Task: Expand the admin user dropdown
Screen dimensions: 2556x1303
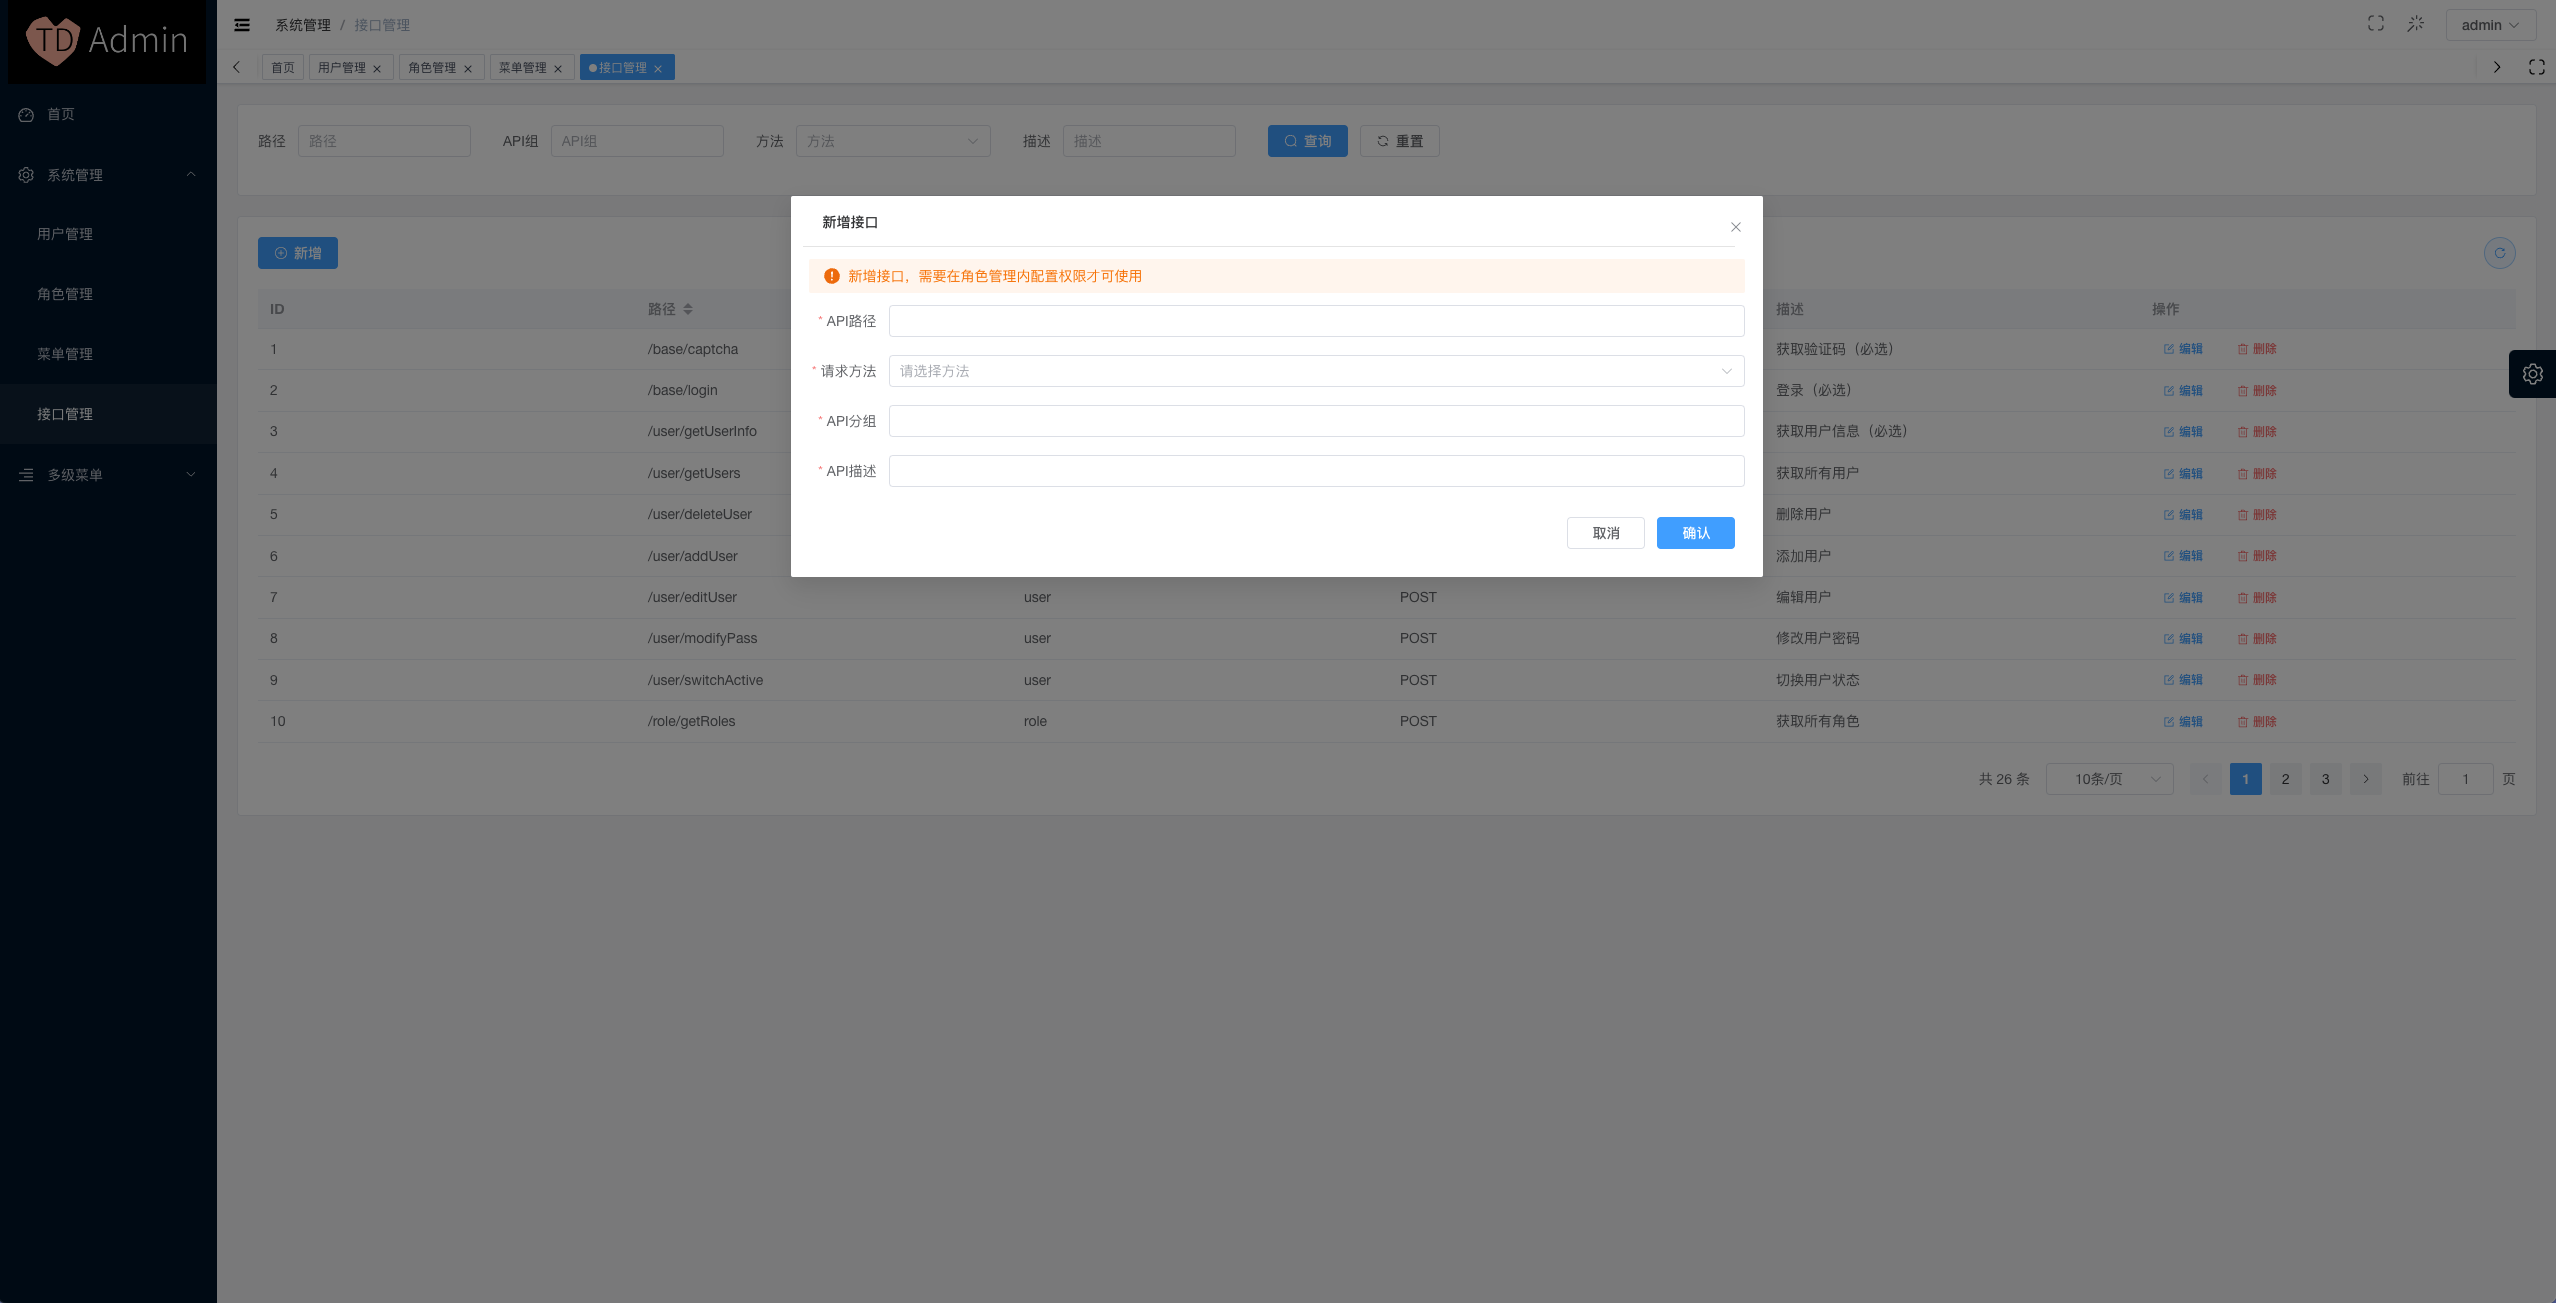Action: (x=2490, y=25)
